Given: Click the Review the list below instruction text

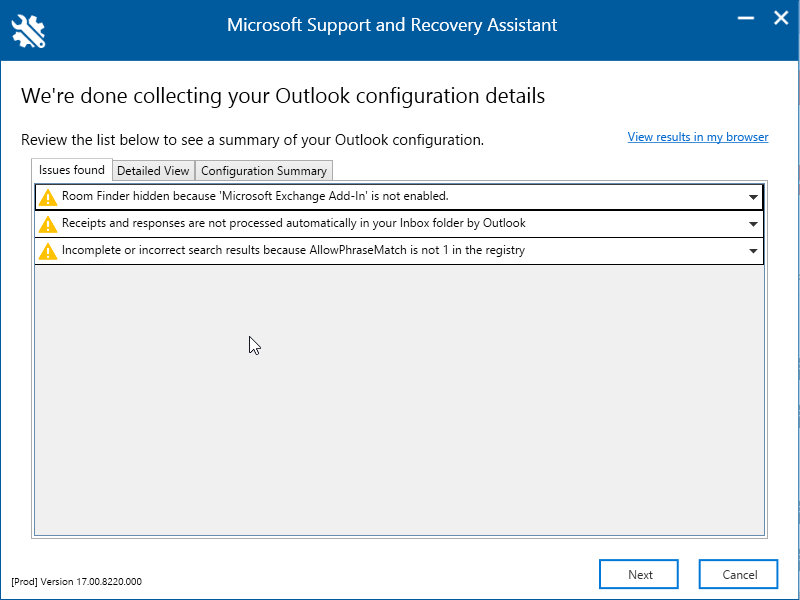Looking at the screenshot, I should pyautogui.click(x=253, y=140).
